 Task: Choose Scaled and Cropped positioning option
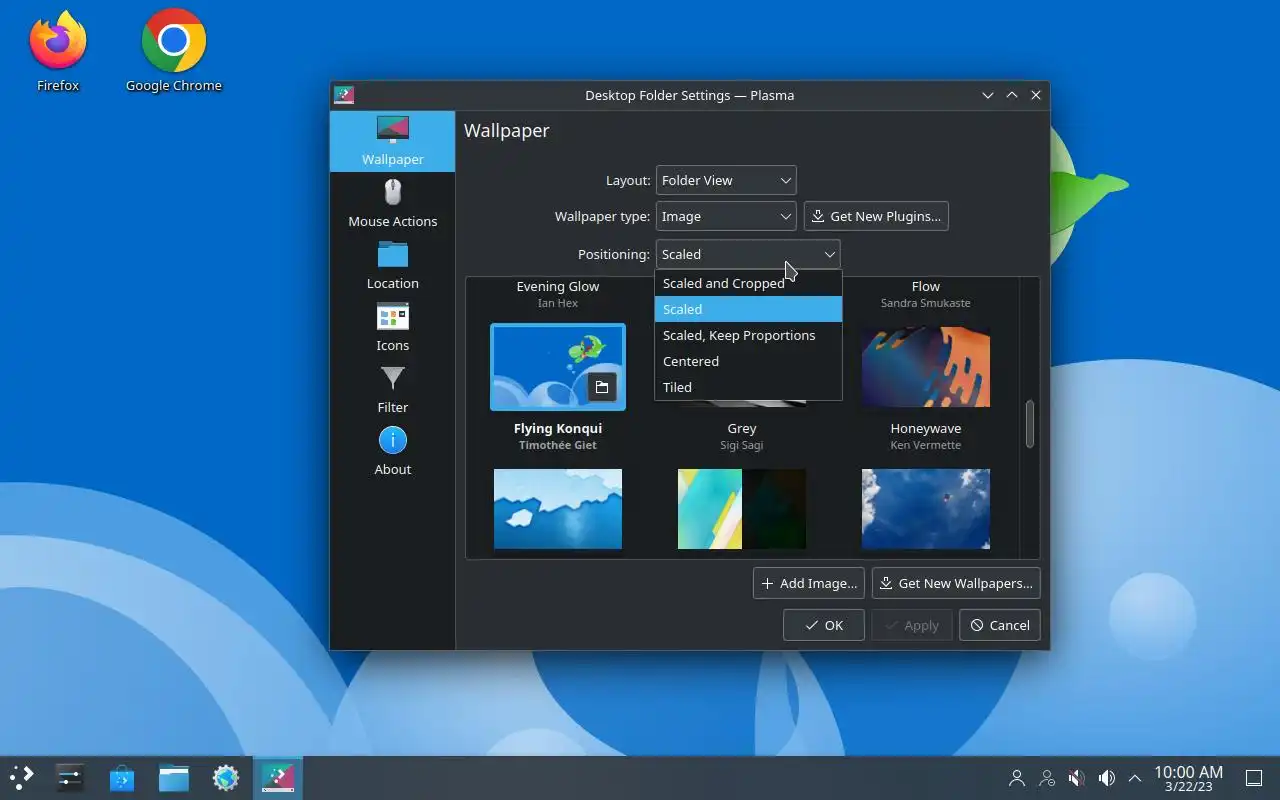[748, 283]
